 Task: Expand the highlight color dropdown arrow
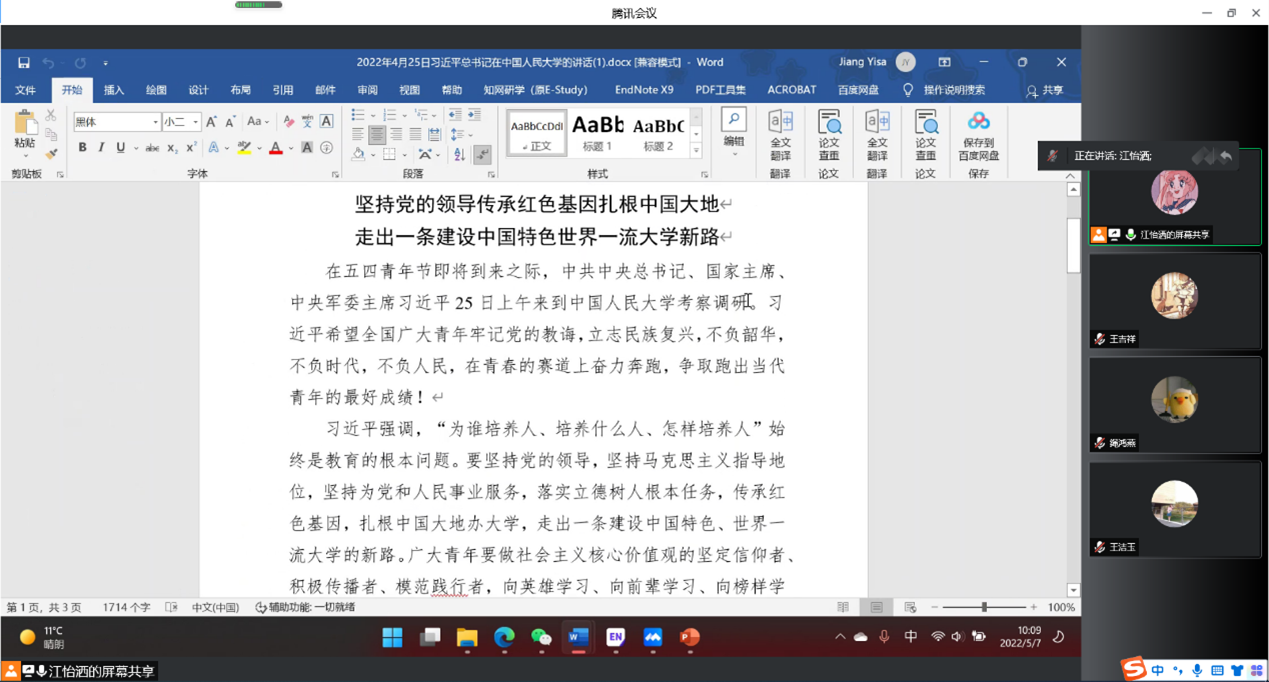(x=259, y=148)
